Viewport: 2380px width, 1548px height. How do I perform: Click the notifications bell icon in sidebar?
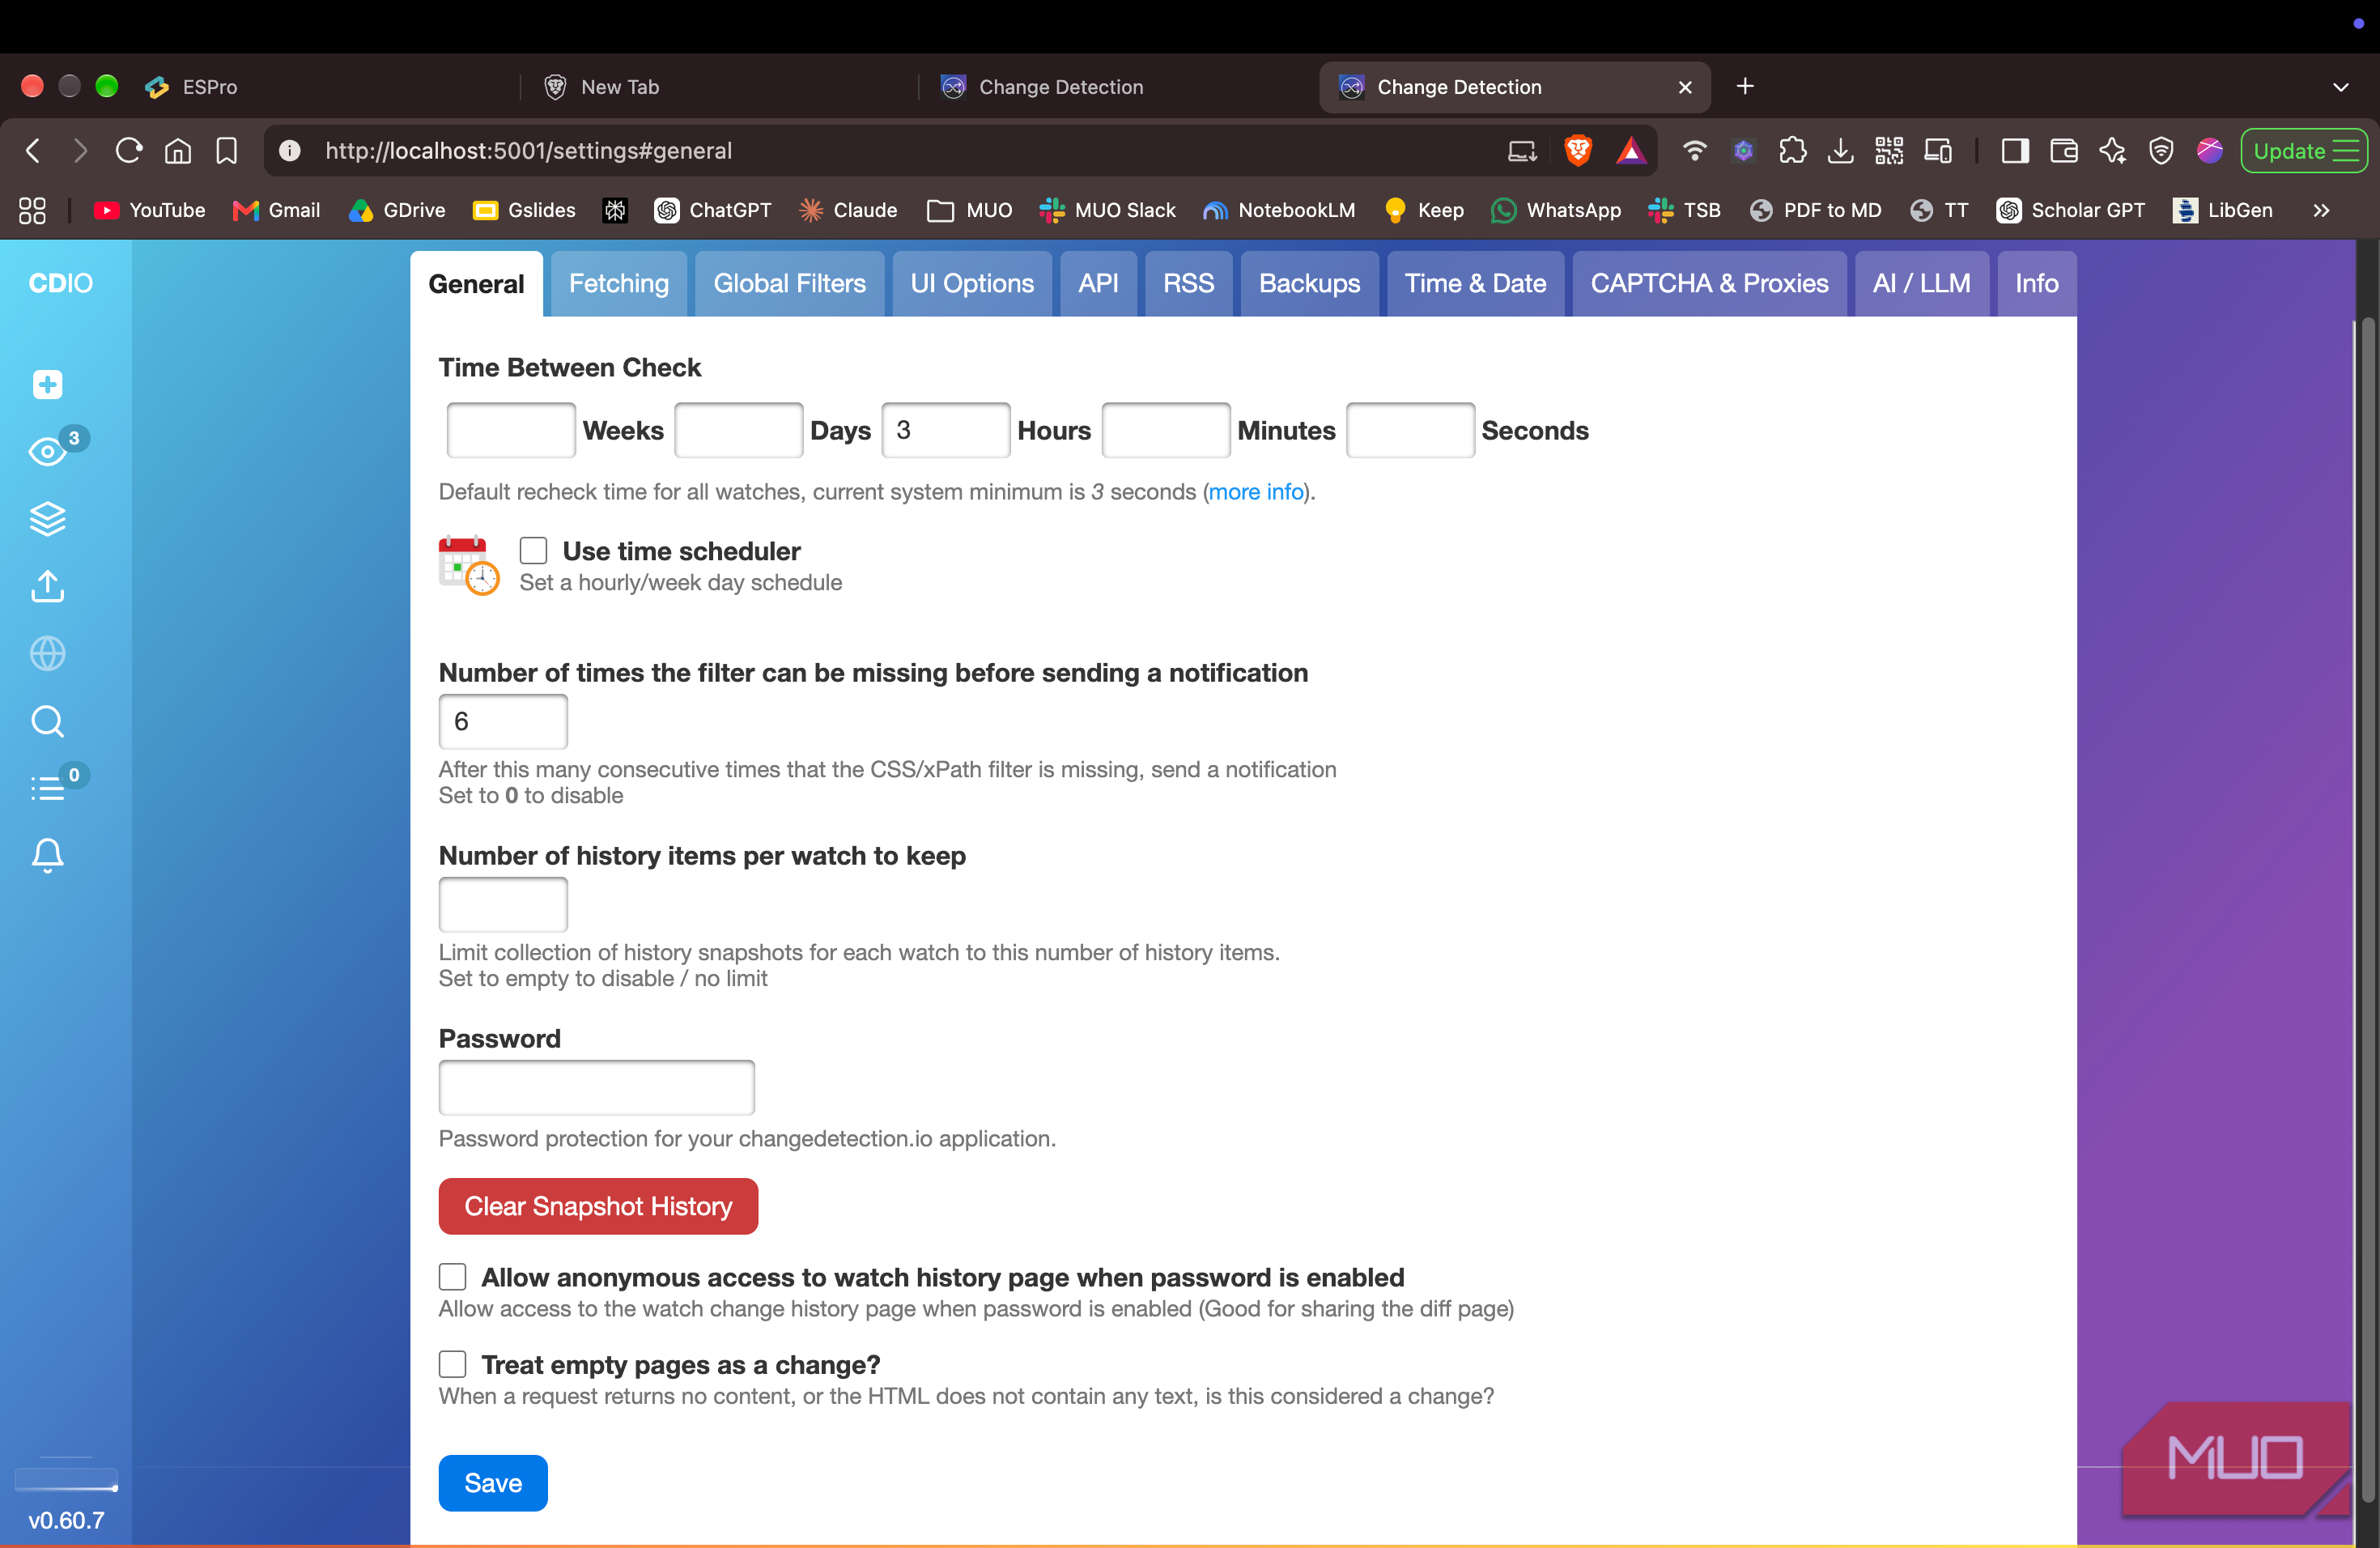(47, 856)
